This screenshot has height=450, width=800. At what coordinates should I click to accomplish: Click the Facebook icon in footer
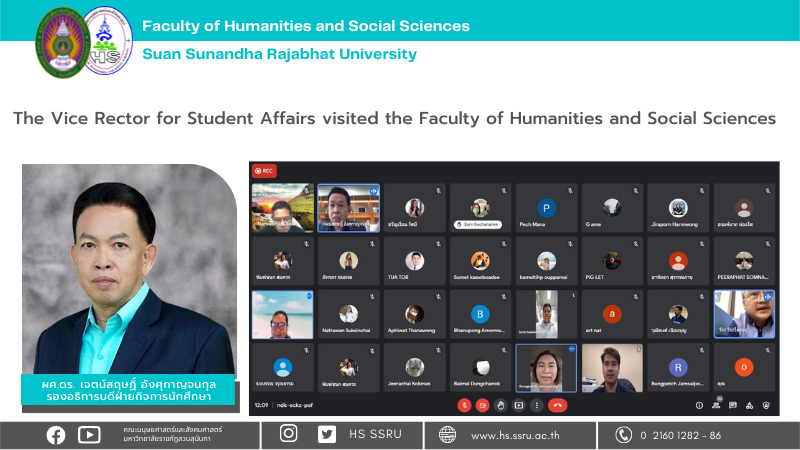coord(56,434)
